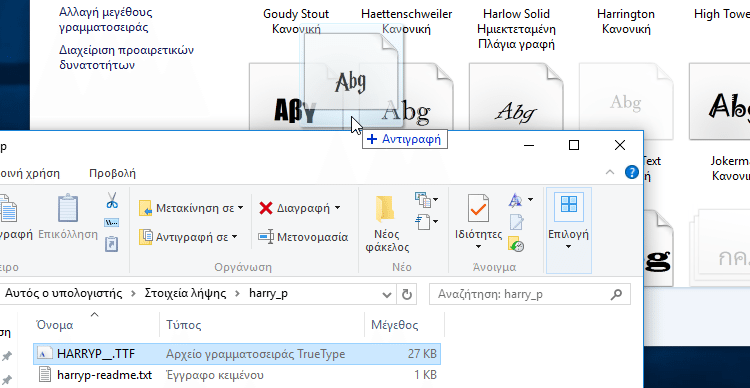Click the Έγγραφο κειμένου type cell
The height and width of the screenshot is (388, 750).
click(215, 374)
